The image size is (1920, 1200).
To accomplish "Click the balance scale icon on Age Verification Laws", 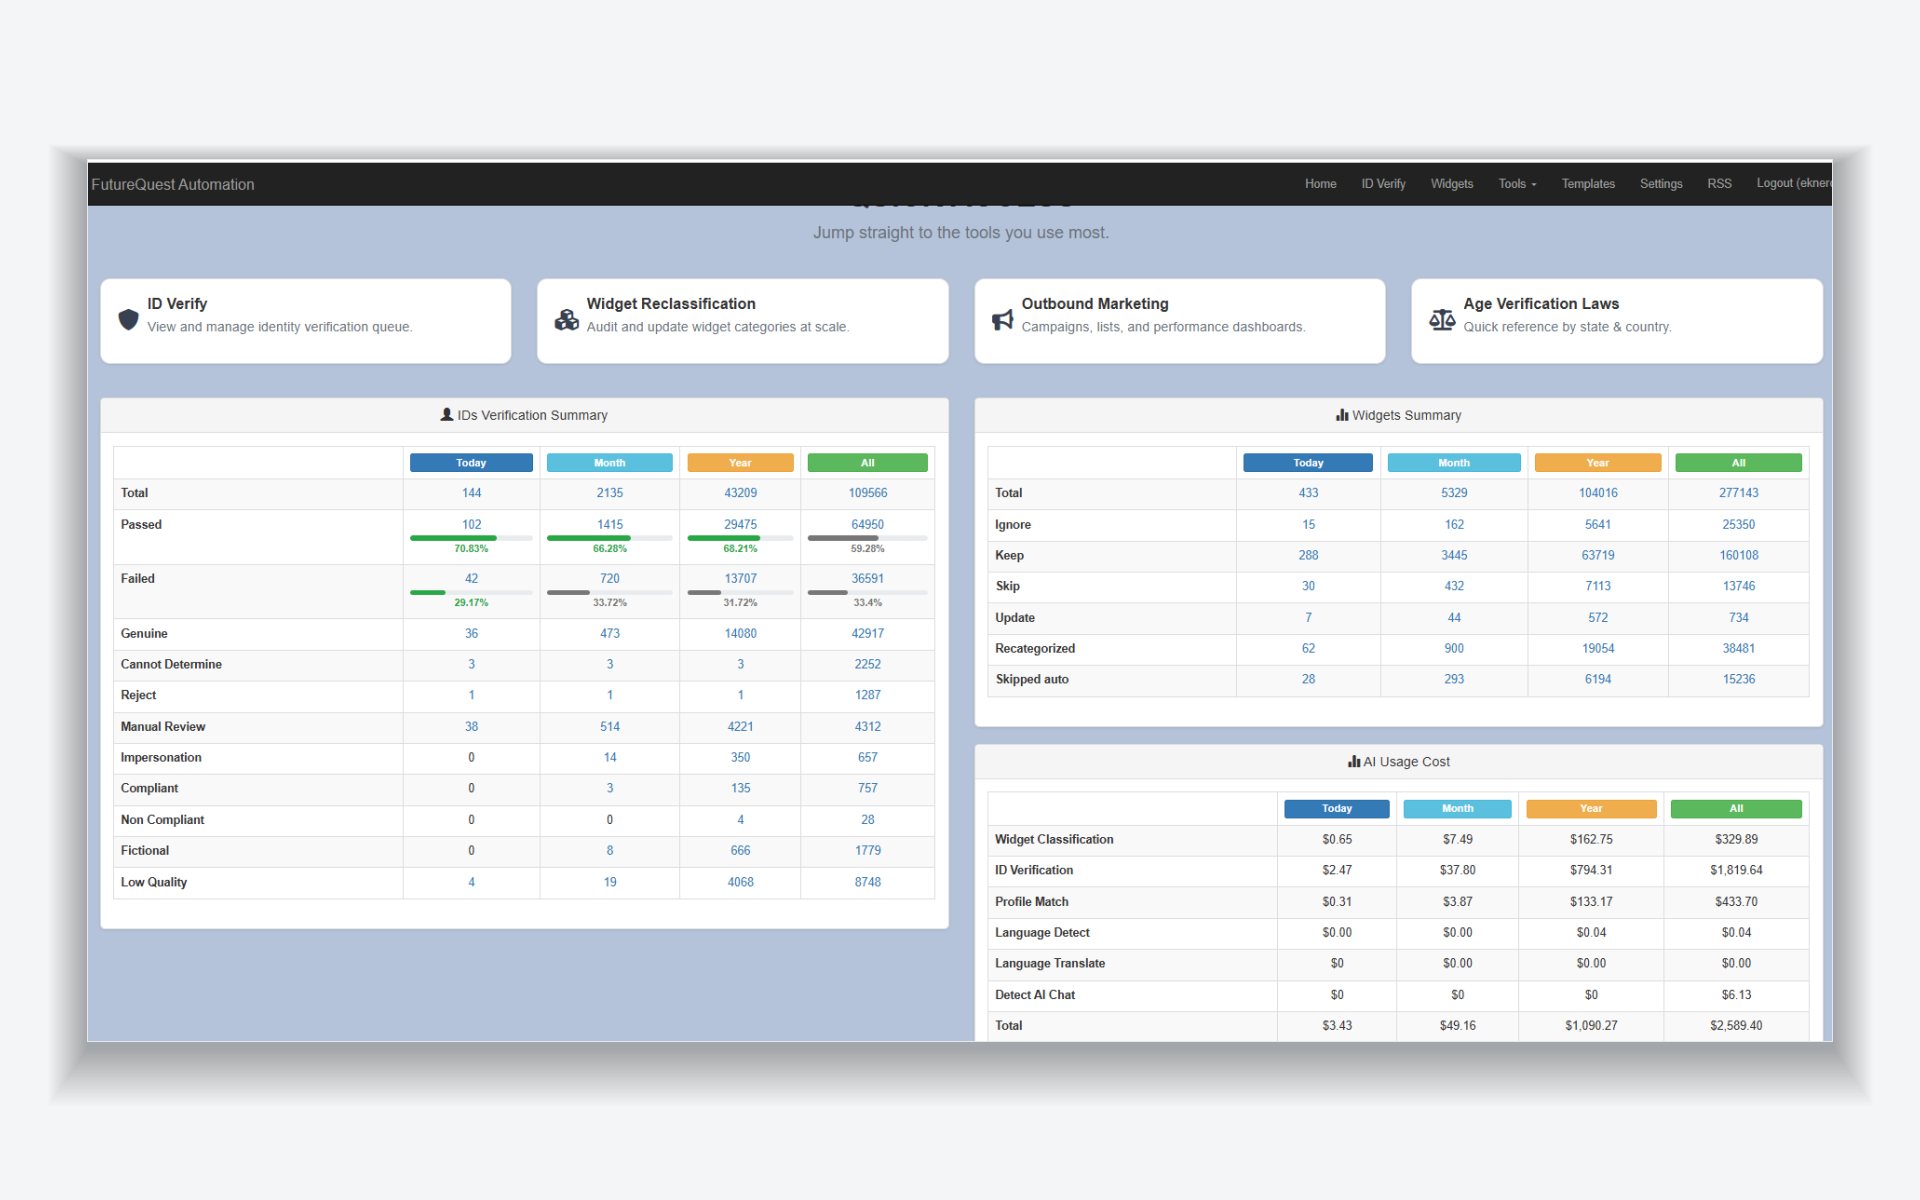I will [1442, 320].
